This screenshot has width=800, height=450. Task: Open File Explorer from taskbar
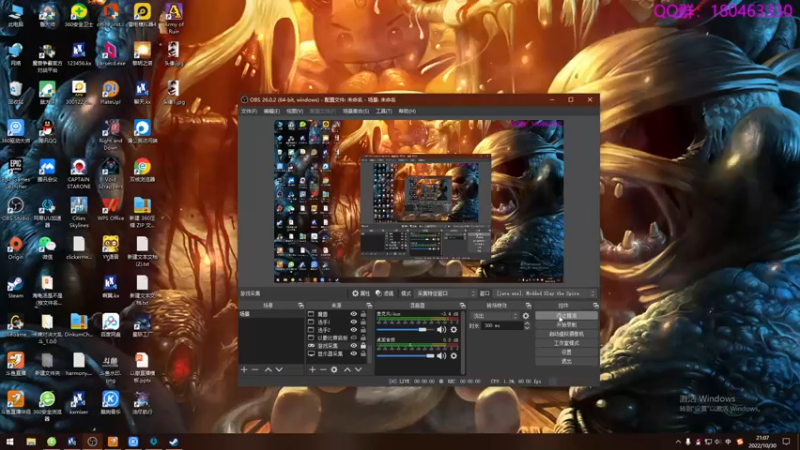tap(31, 442)
